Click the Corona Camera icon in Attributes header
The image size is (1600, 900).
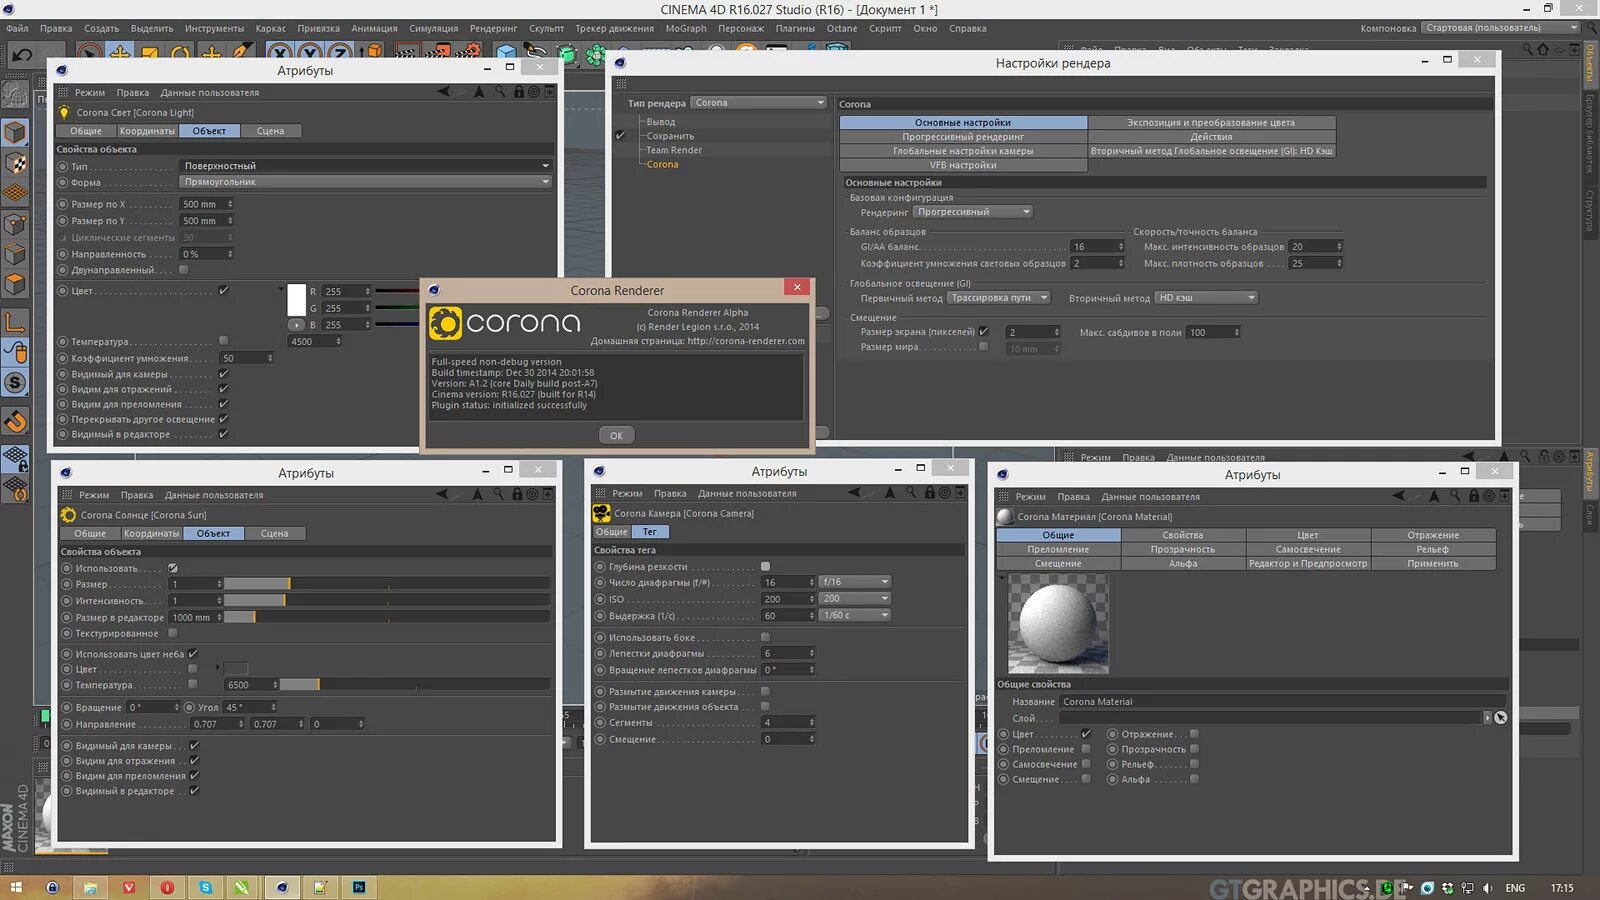[x=601, y=513]
